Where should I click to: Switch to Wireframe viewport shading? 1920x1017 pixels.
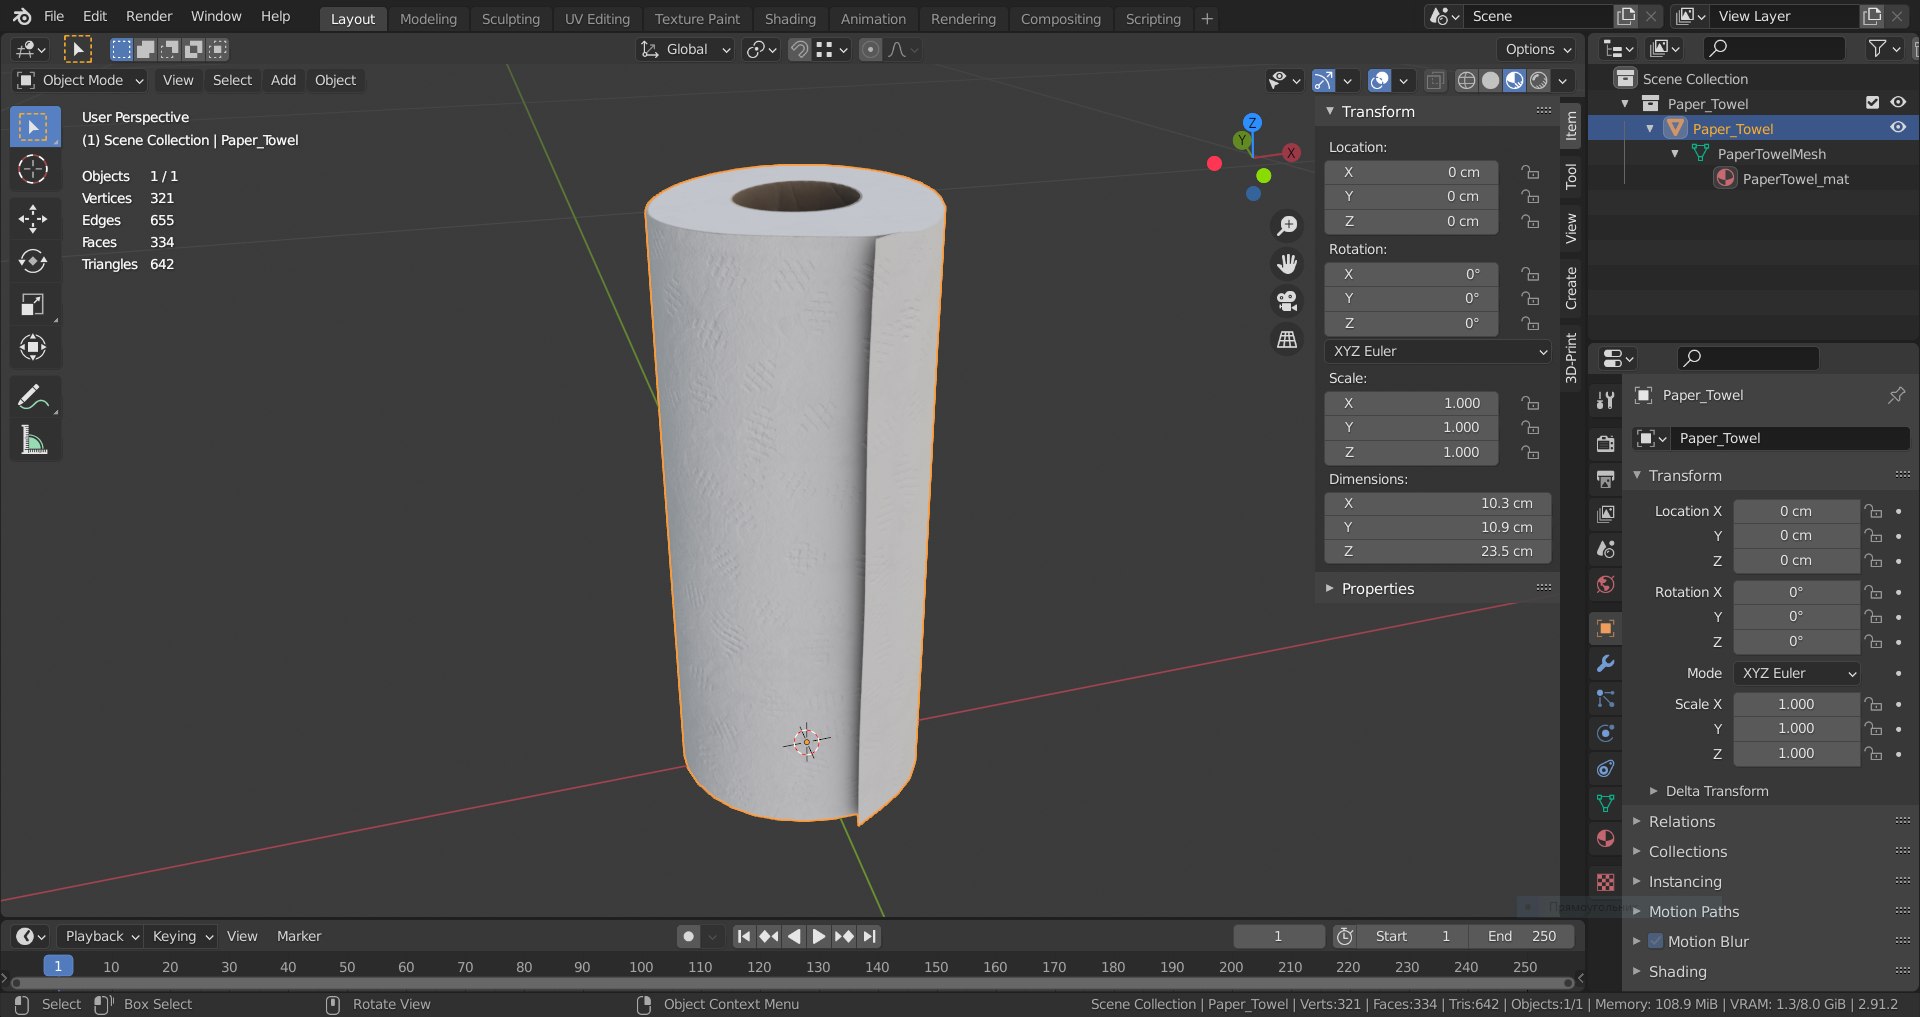tap(1466, 80)
